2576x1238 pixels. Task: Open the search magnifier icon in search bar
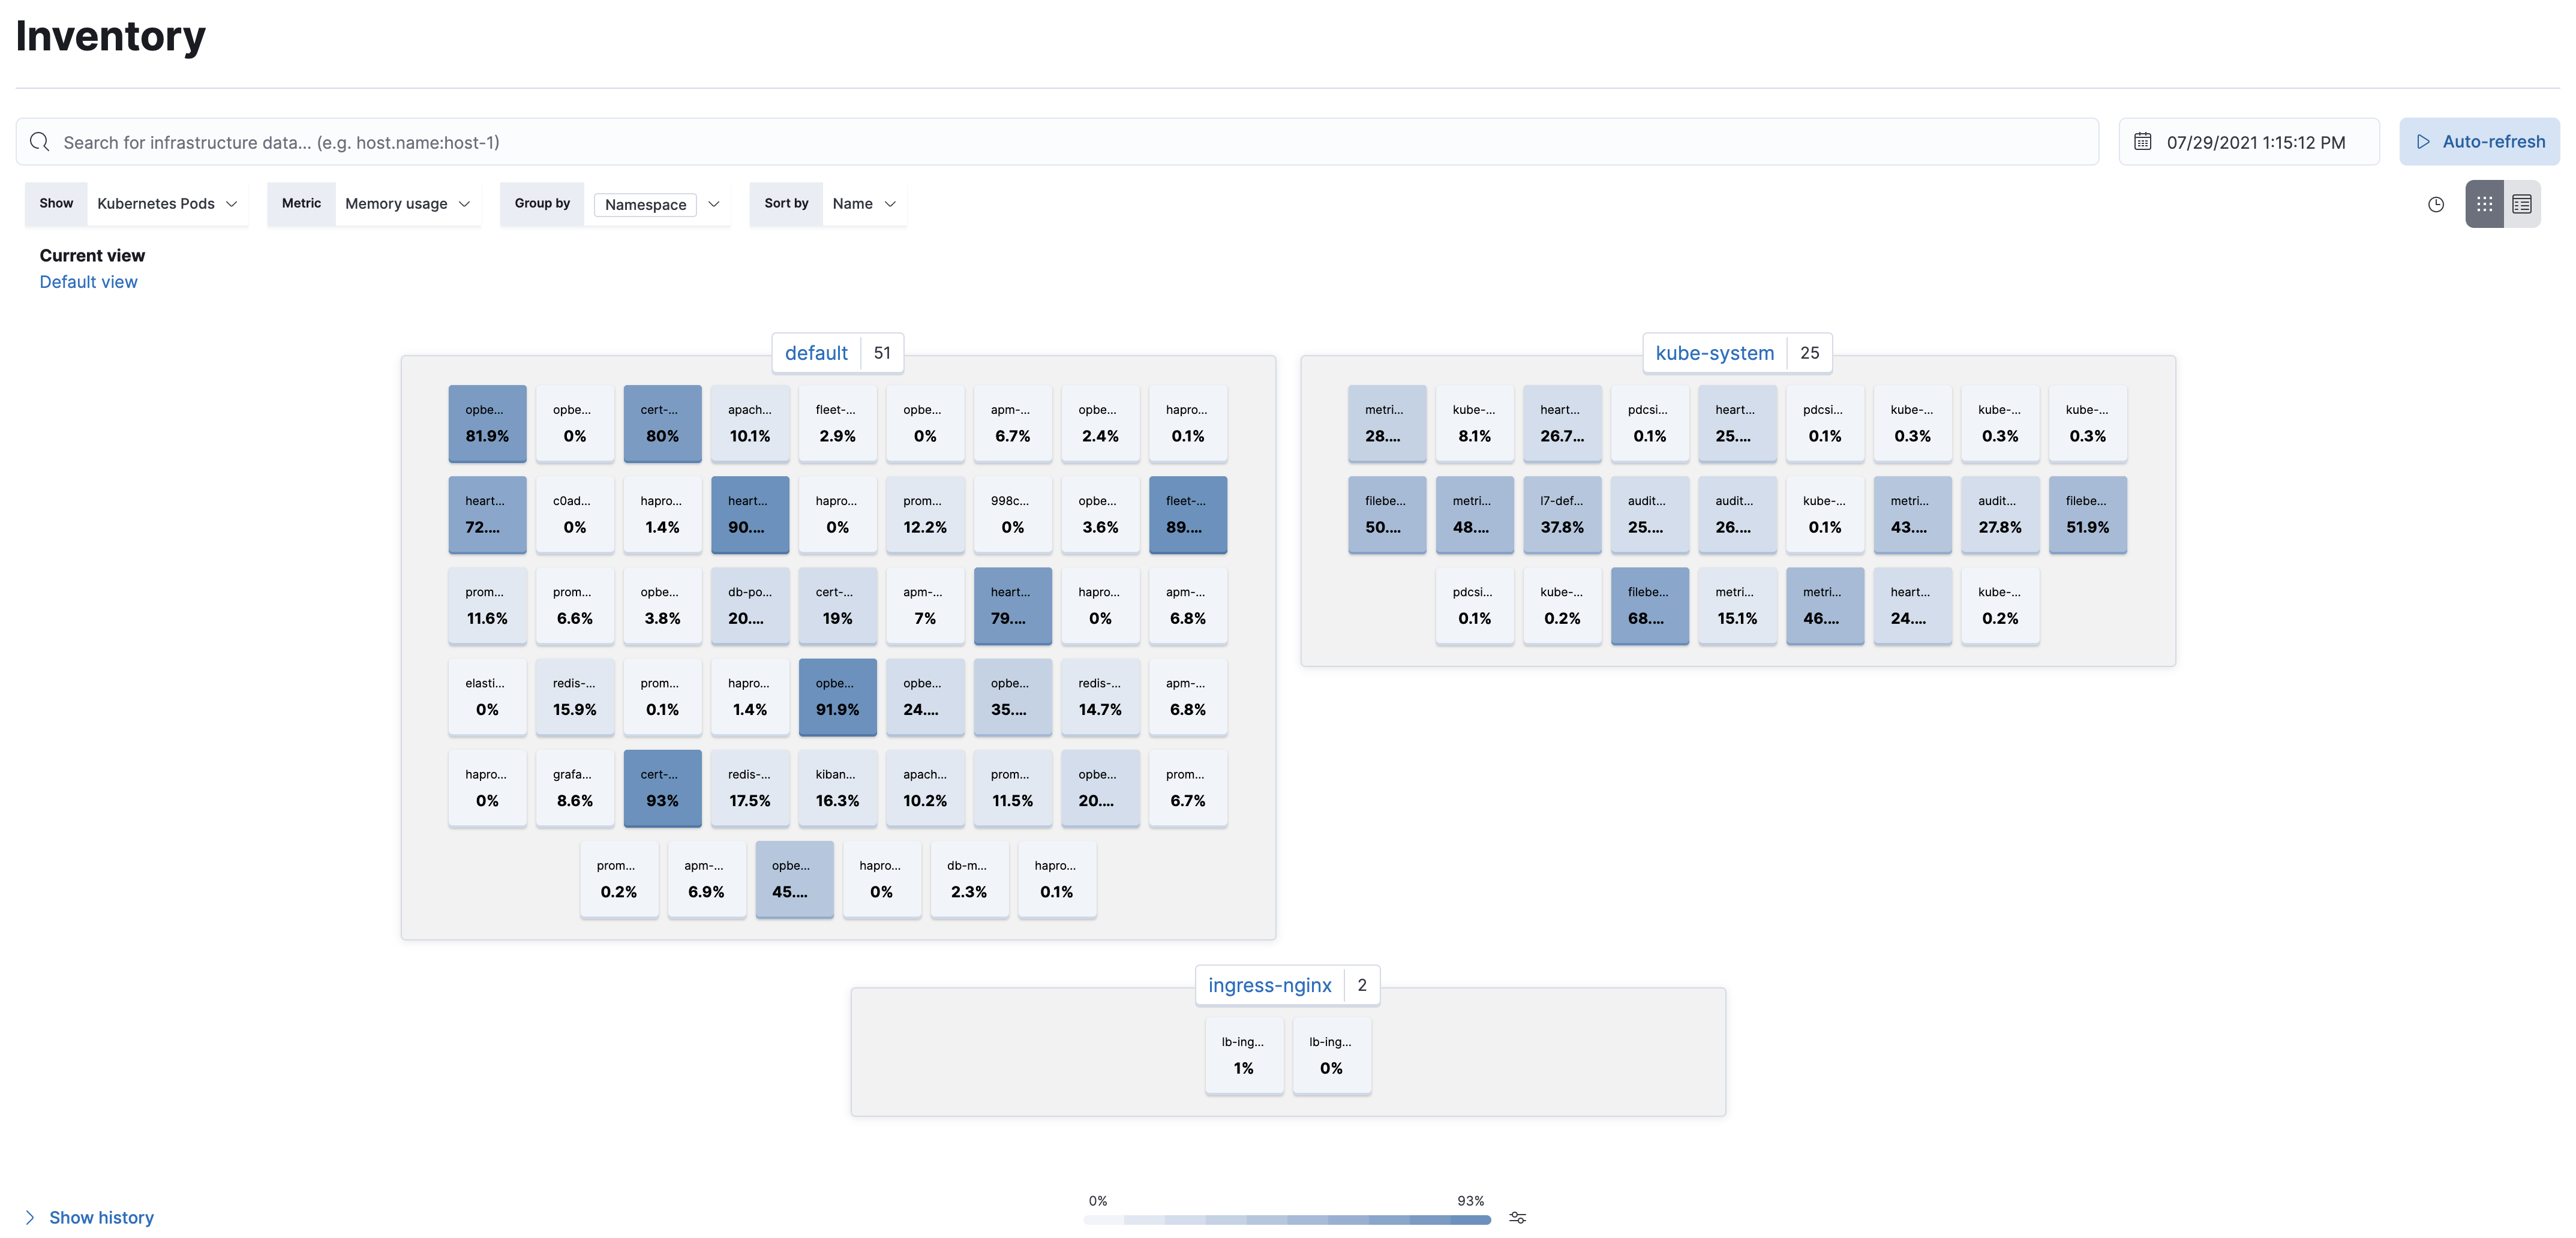point(40,141)
